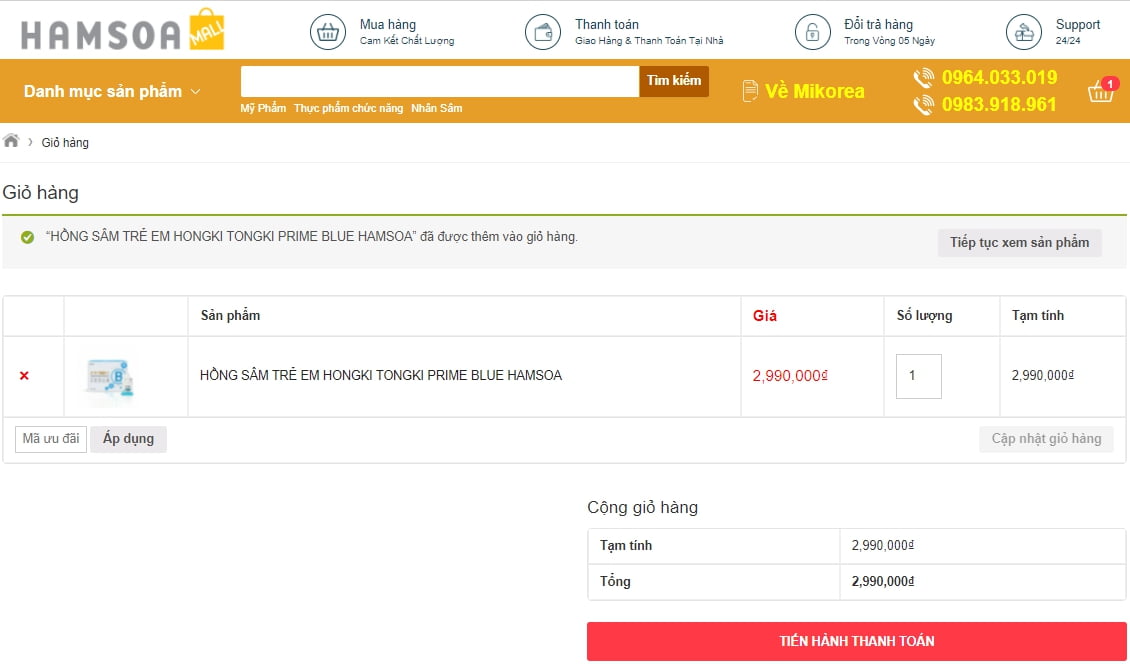Click Tạm tính label in cart totals
Viewport: 1130px width, 664px height.
pos(626,546)
